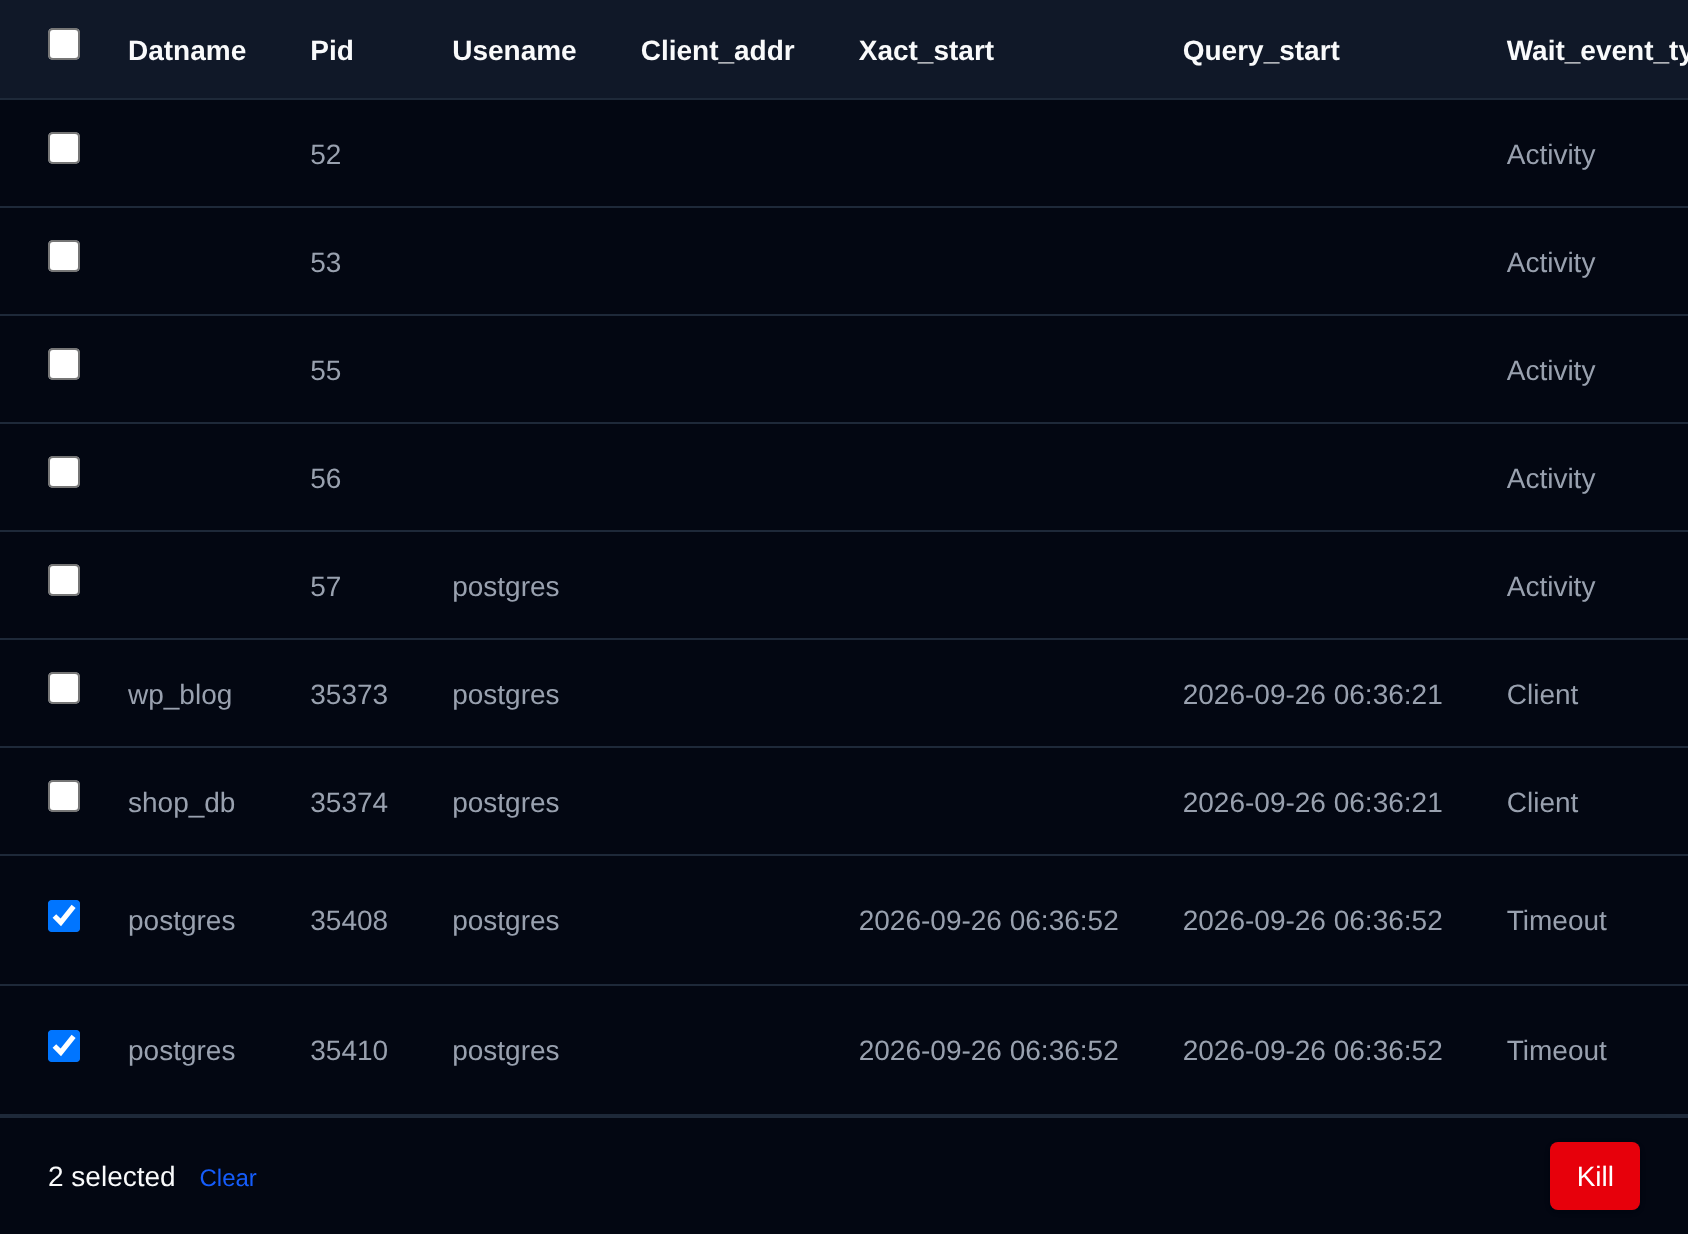The image size is (1688, 1234).
Task: Uncheck the Pid 35410 row checkbox
Action: tap(64, 1046)
